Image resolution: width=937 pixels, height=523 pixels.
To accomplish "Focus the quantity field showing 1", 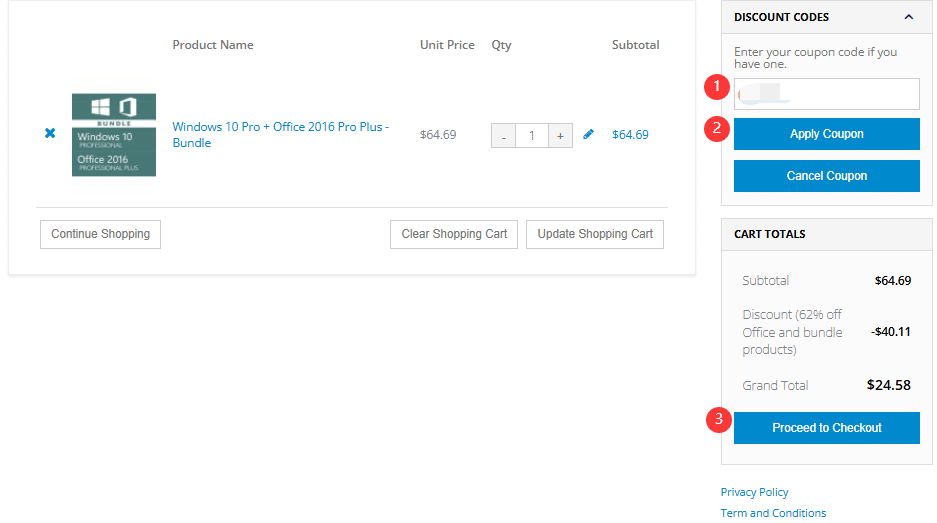I will coord(532,136).
